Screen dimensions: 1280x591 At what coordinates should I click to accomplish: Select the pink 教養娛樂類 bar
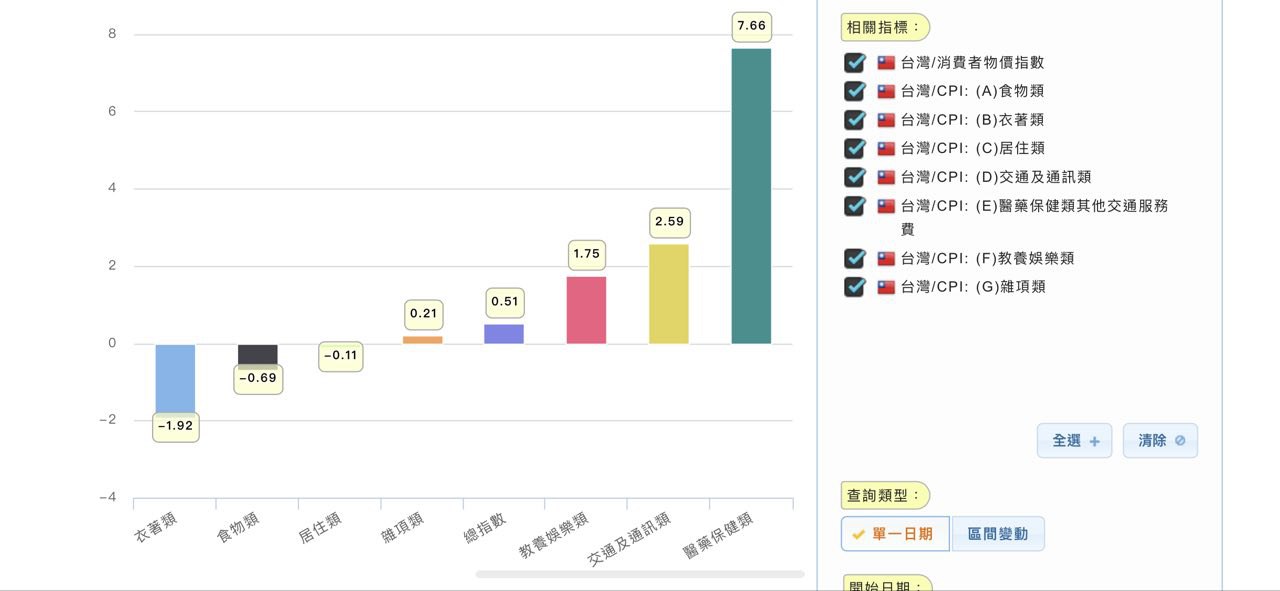(x=586, y=310)
